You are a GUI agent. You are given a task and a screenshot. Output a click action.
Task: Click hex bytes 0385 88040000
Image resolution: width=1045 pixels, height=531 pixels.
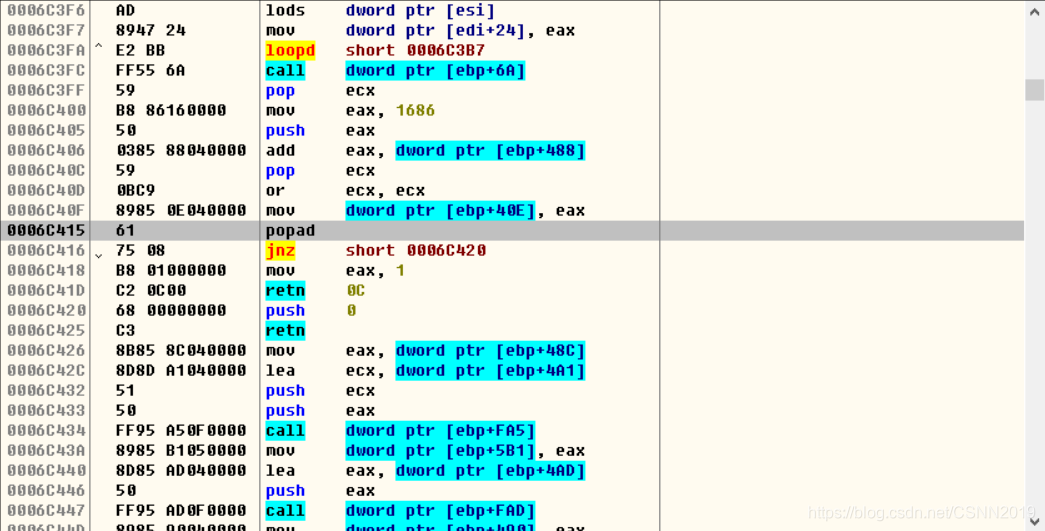click(x=181, y=151)
